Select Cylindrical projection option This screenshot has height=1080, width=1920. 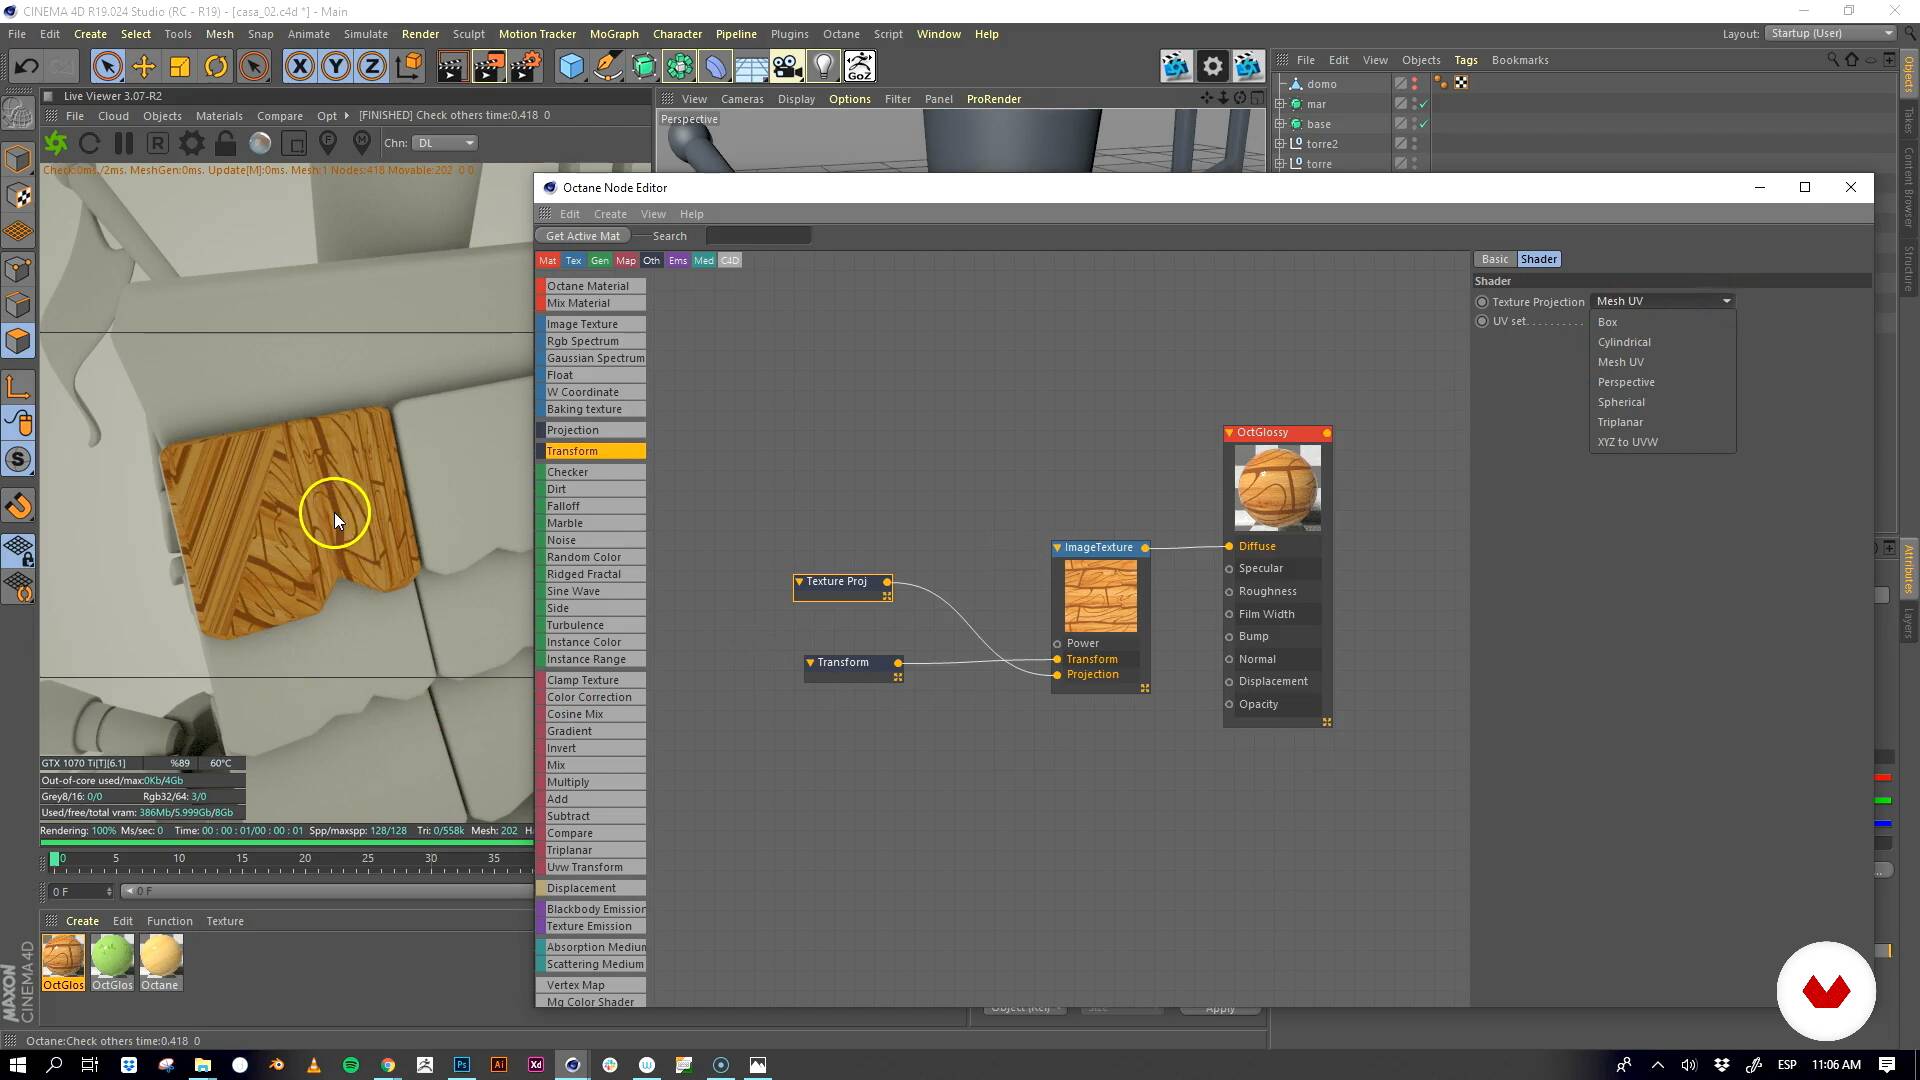1662,342
